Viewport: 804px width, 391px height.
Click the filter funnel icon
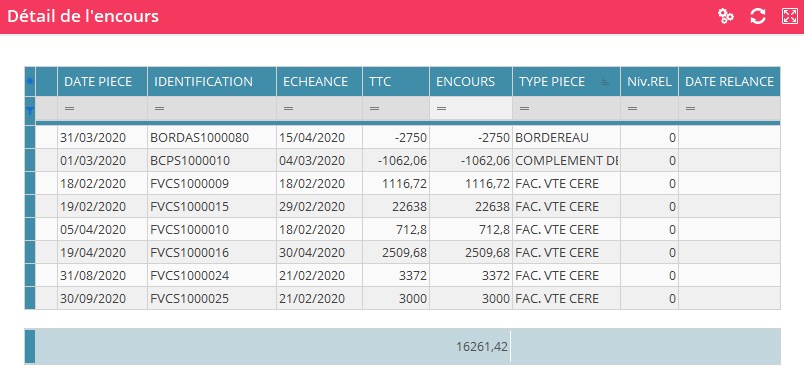30,110
